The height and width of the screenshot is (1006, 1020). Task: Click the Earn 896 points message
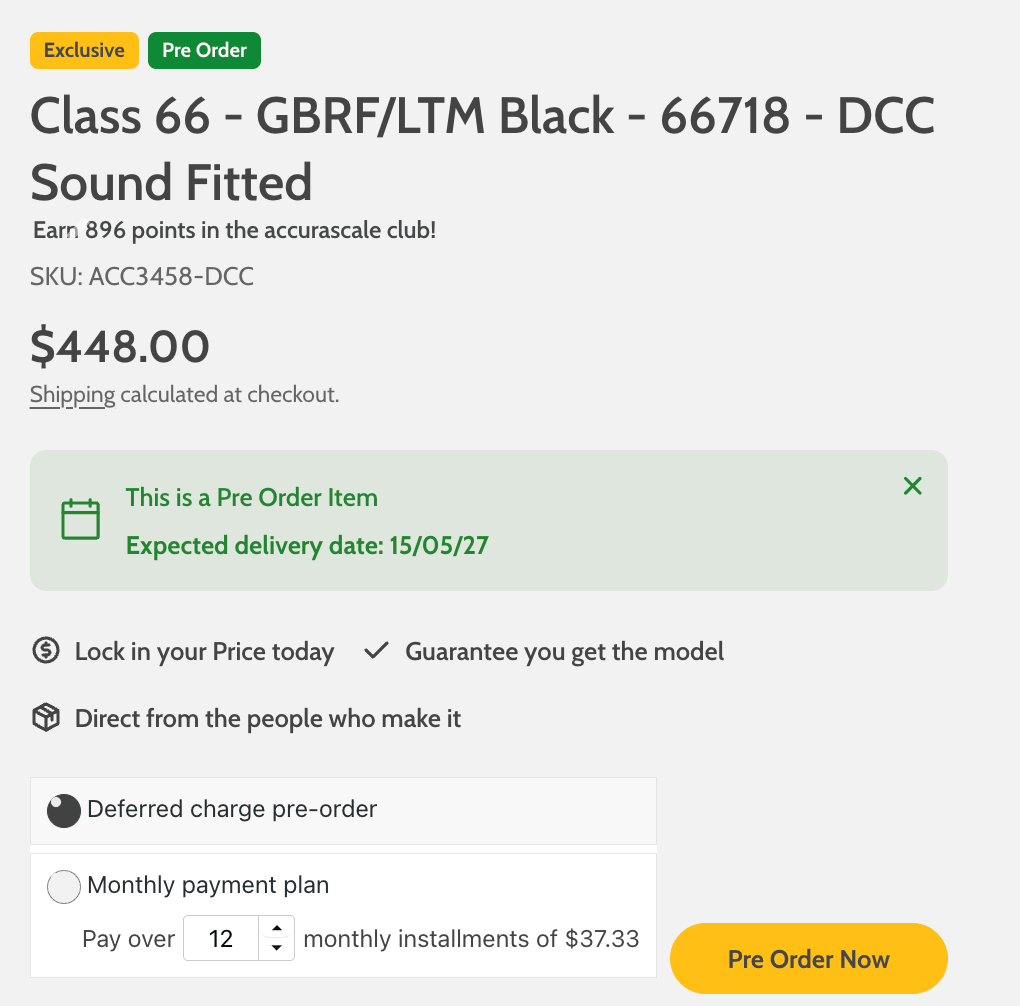(234, 231)
